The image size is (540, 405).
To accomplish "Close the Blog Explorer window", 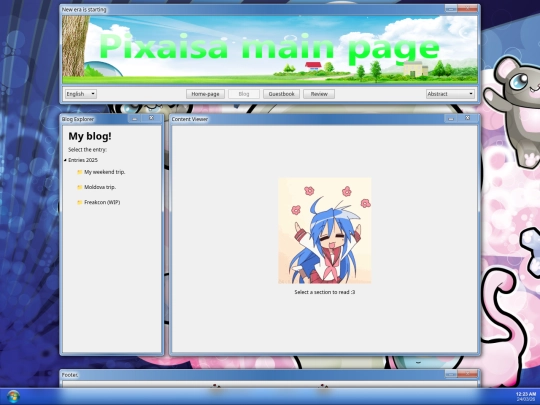I will click(x=151, y=118).
